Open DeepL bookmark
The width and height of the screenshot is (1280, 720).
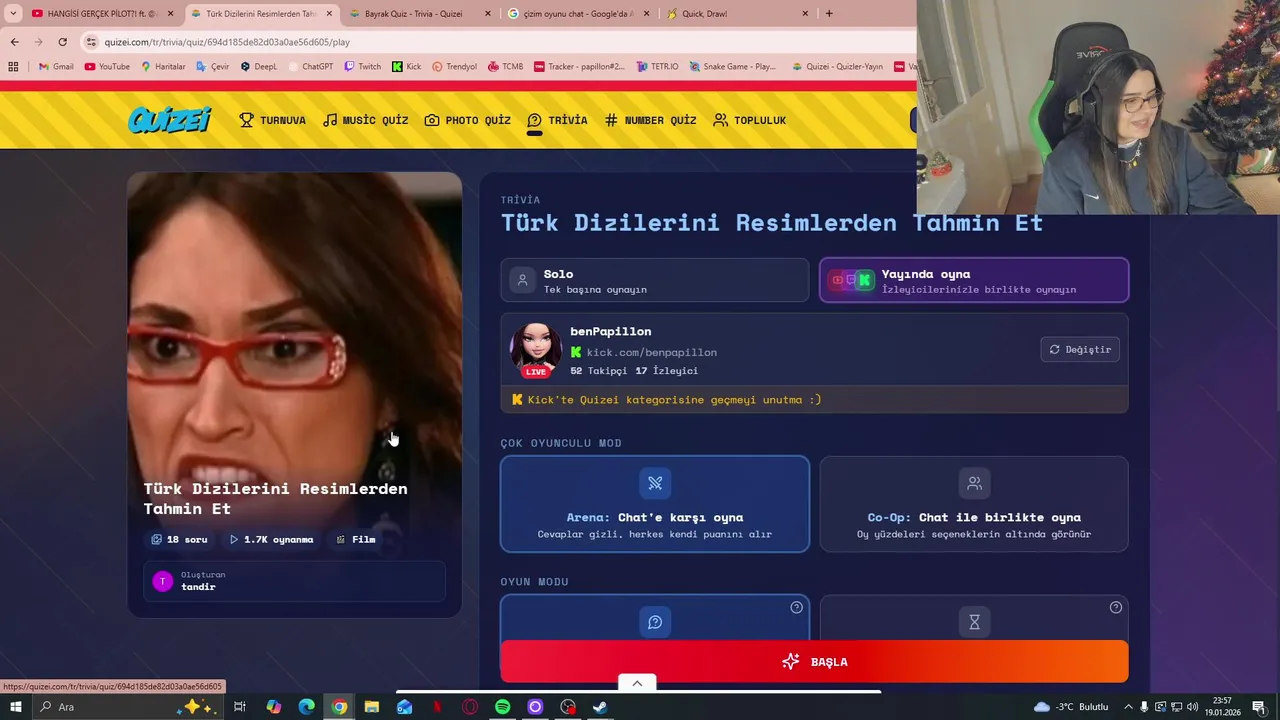point(258,67)
